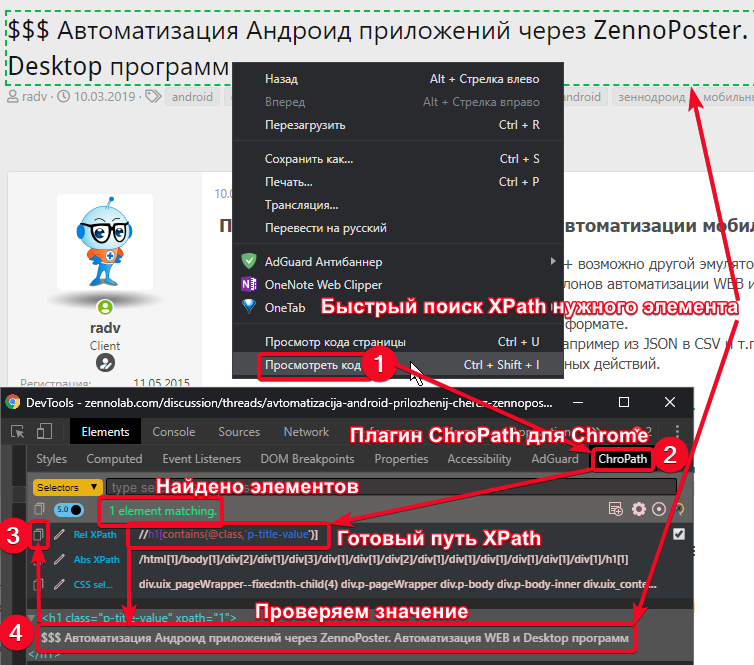Select Печать... from the context menu
The image size is (754, 665).
click(x=398, y=182)
